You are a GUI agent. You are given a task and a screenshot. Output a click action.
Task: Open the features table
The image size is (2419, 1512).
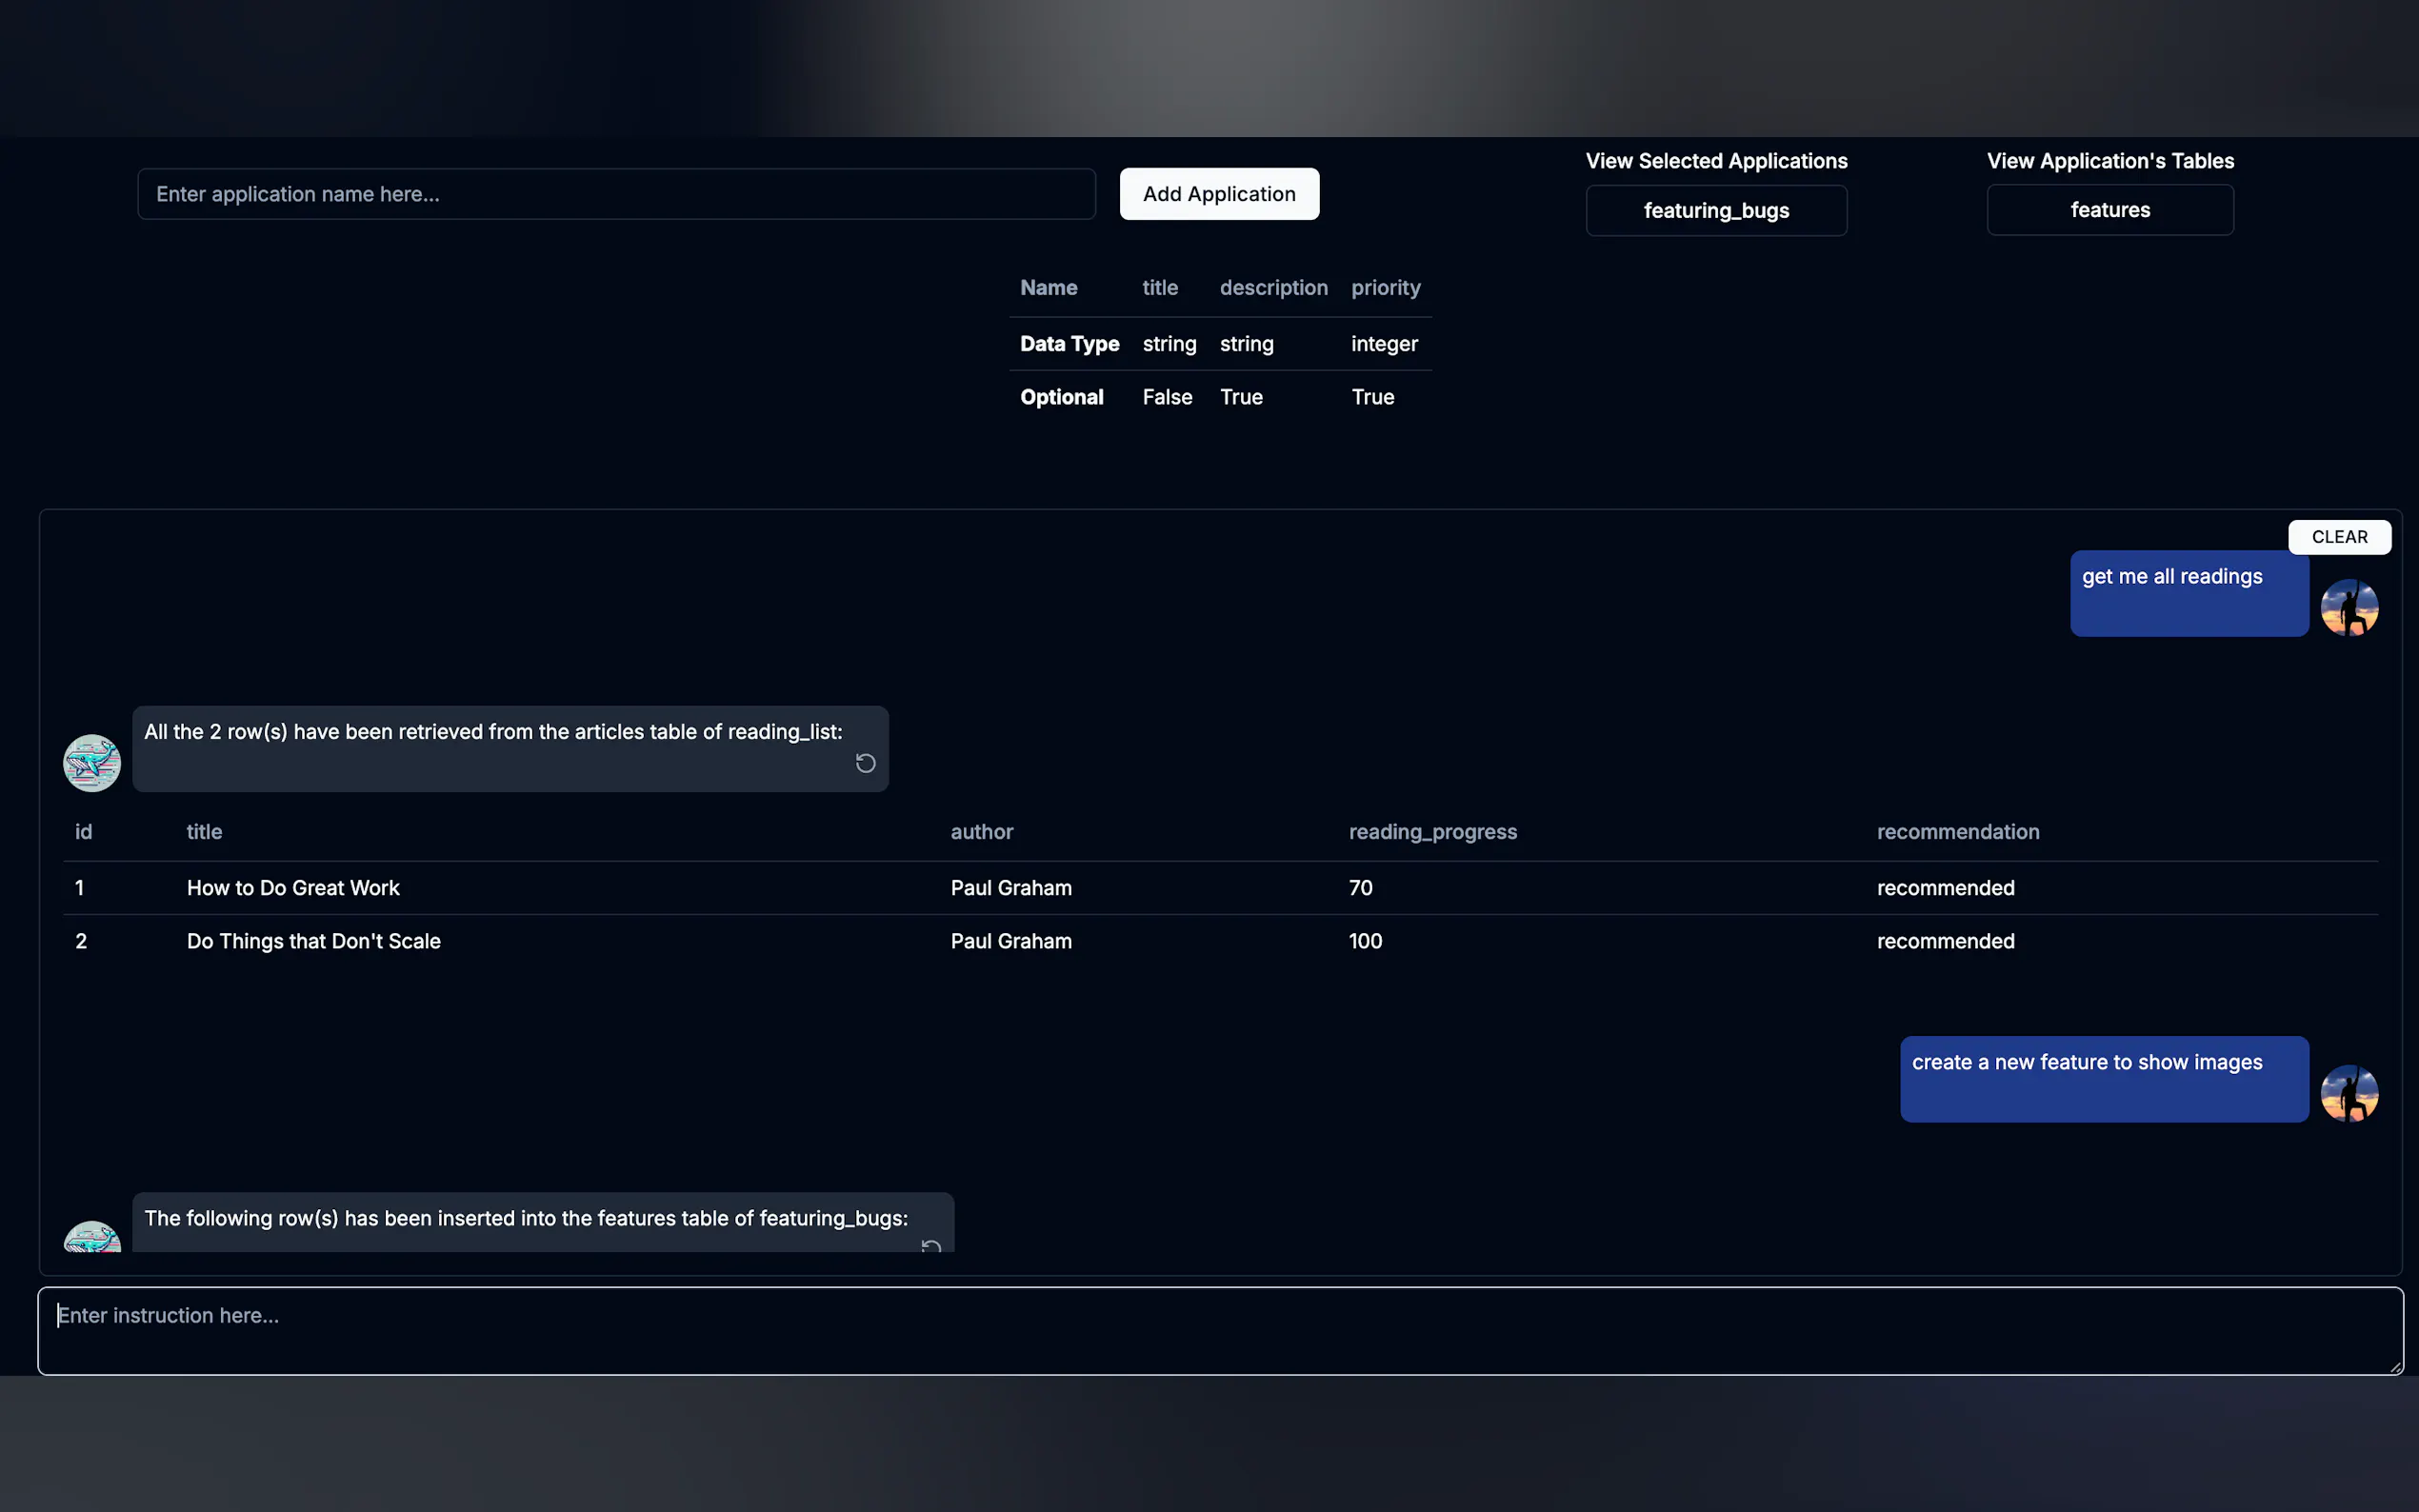coord(2109,210)
